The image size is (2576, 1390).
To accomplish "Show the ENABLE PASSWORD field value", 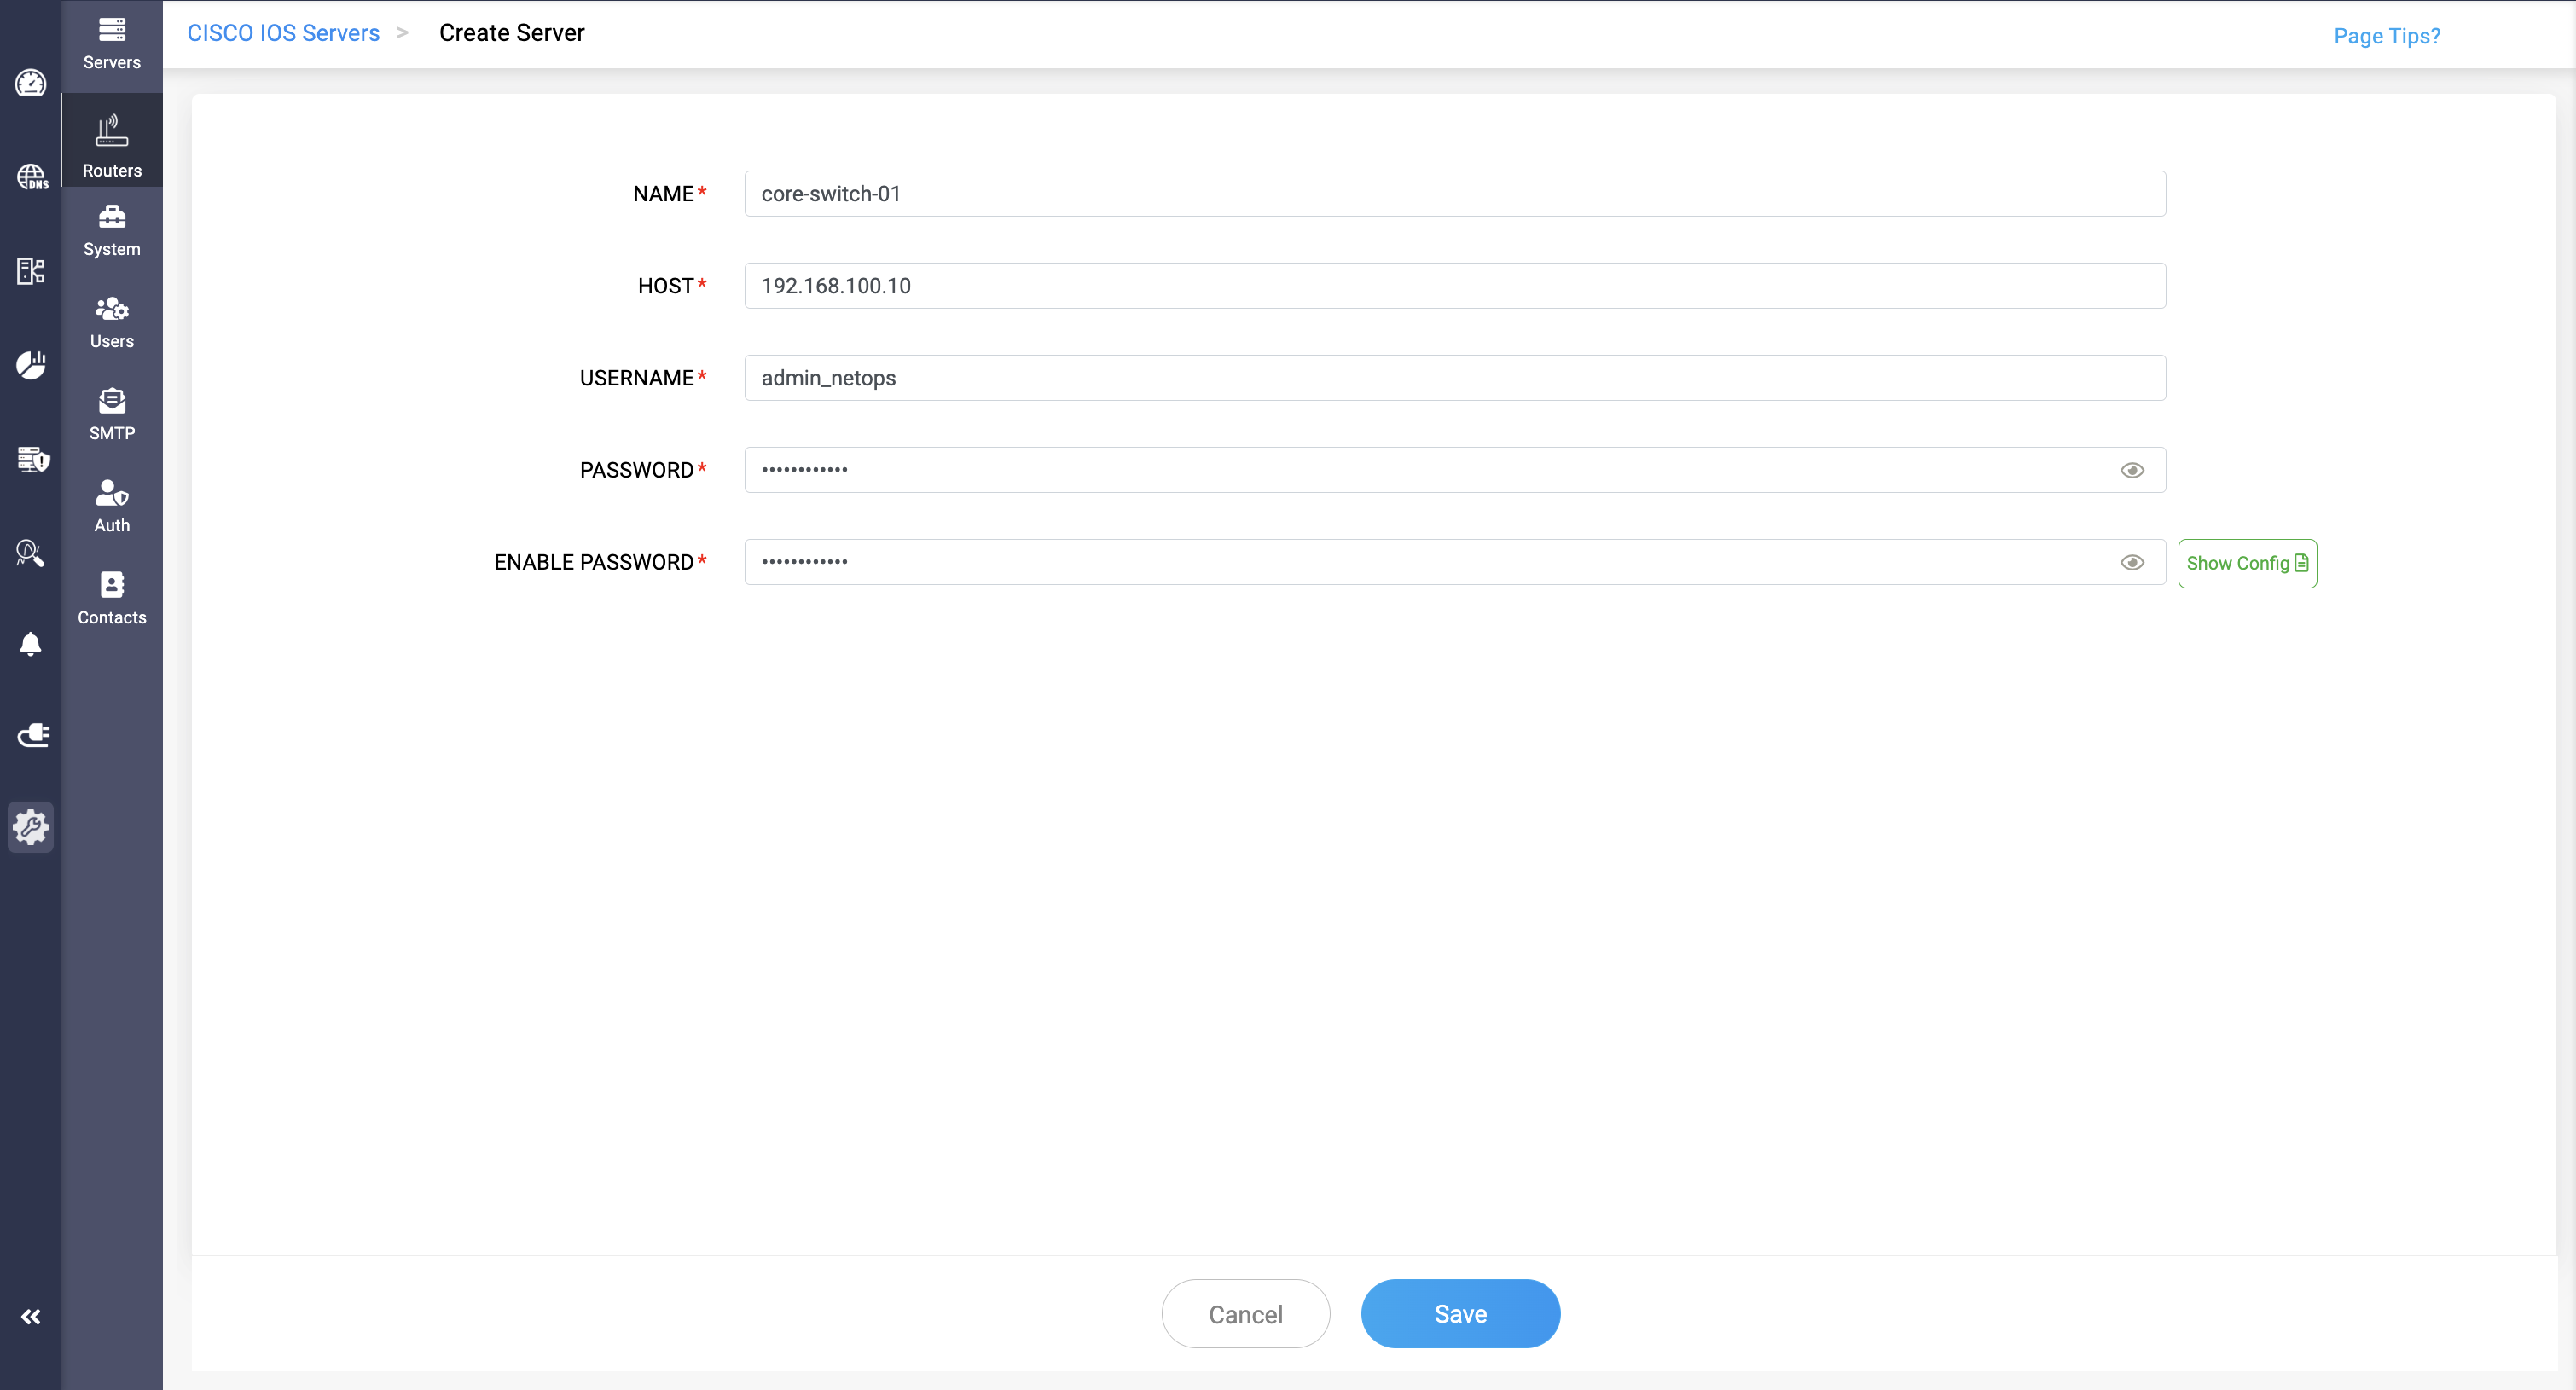I will point(2133,562).
